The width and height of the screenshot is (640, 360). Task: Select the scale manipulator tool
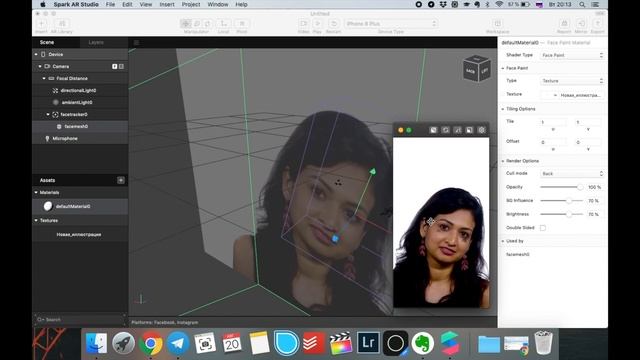point(207,24)
